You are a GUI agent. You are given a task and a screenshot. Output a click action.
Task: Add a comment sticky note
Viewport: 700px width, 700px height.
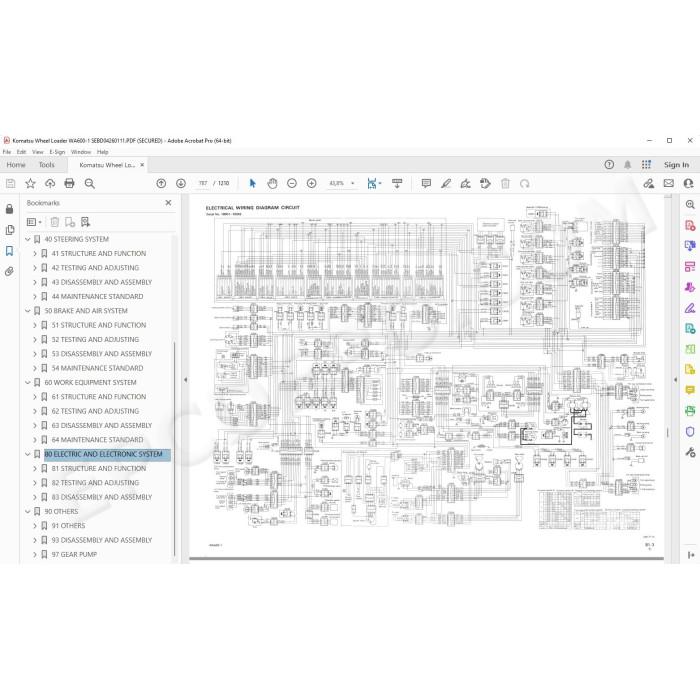pos(426,183)
